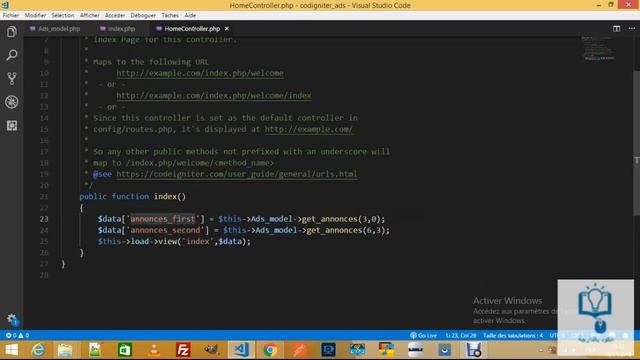Viewport: 640px width, 360px height.
Task: Open the dark blue monitor app in the taskbar
Action: point(328,350)
